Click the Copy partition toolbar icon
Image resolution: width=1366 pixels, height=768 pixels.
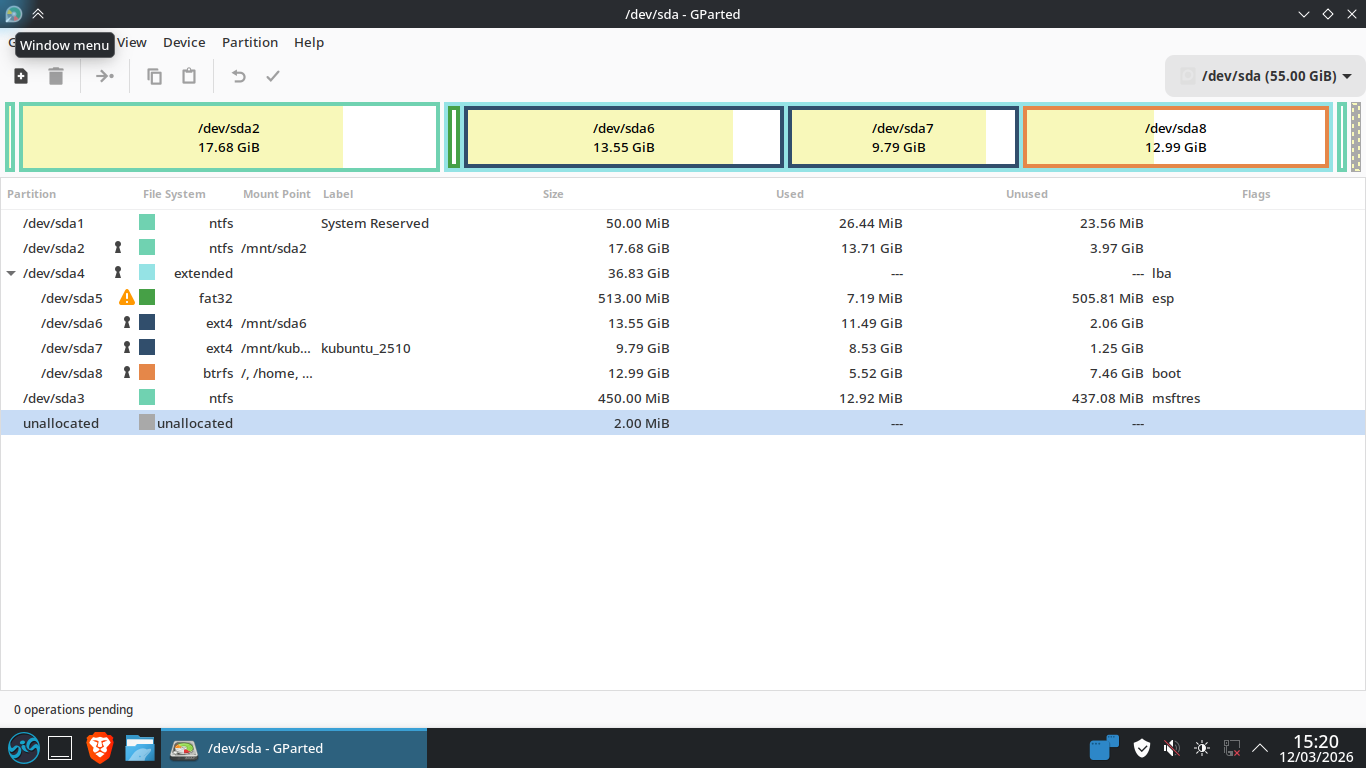click(x=154, y=76)
